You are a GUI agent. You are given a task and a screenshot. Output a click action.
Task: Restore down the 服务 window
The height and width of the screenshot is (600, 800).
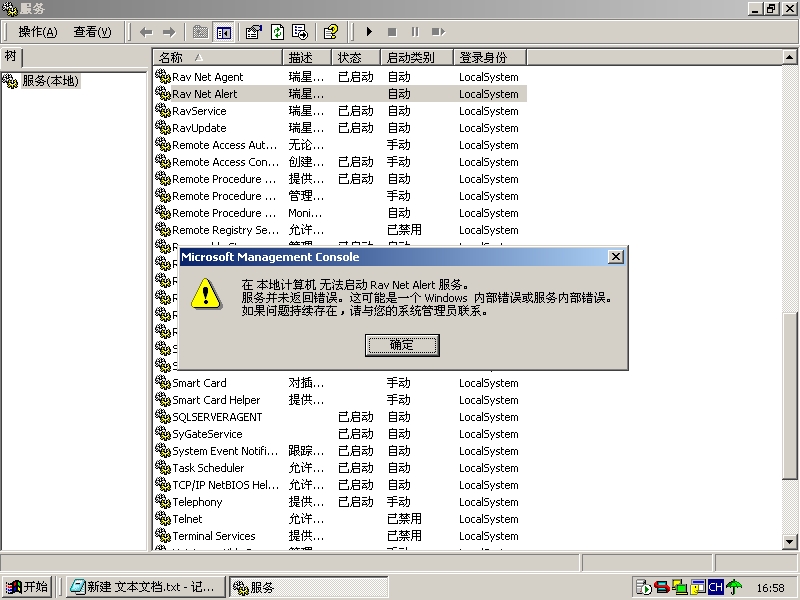tap(771, 9)
